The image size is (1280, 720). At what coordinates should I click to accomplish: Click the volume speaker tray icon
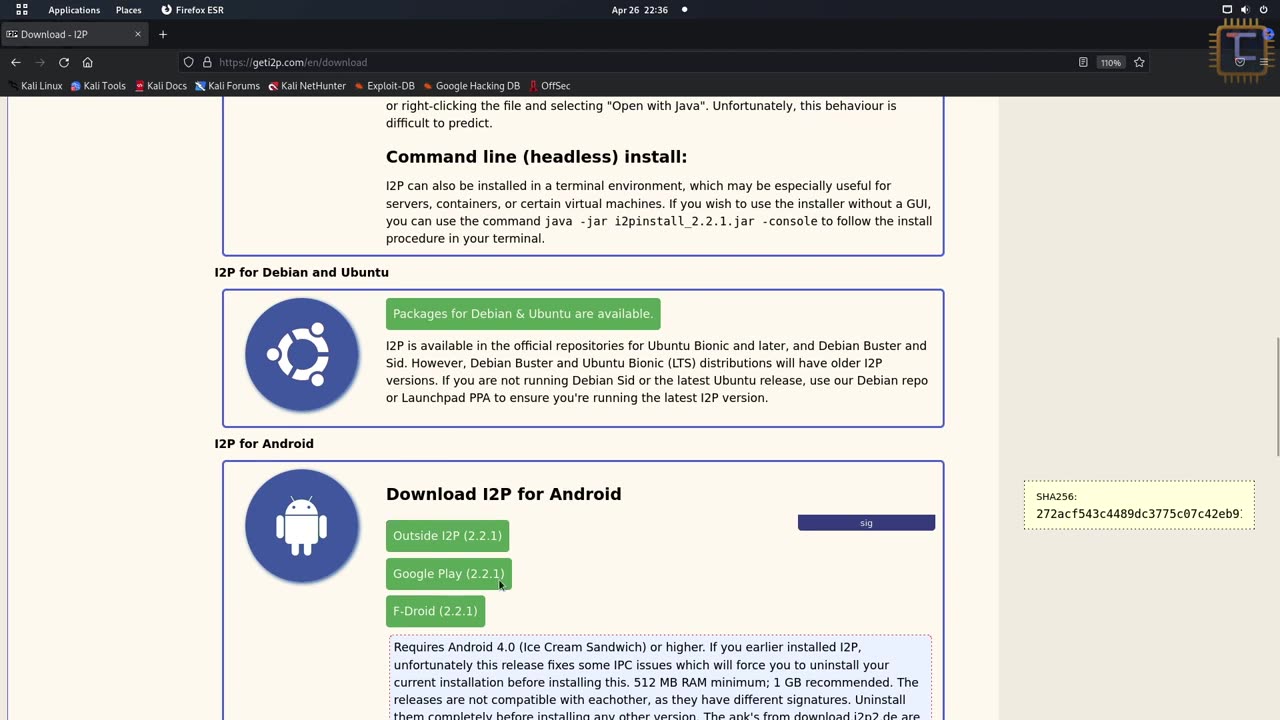click(1245, 10)
